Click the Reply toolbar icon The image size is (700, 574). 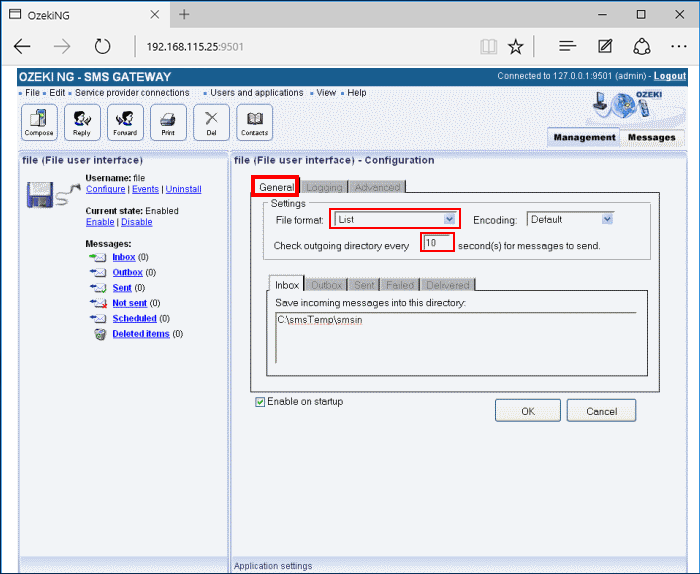pos(82,122)
